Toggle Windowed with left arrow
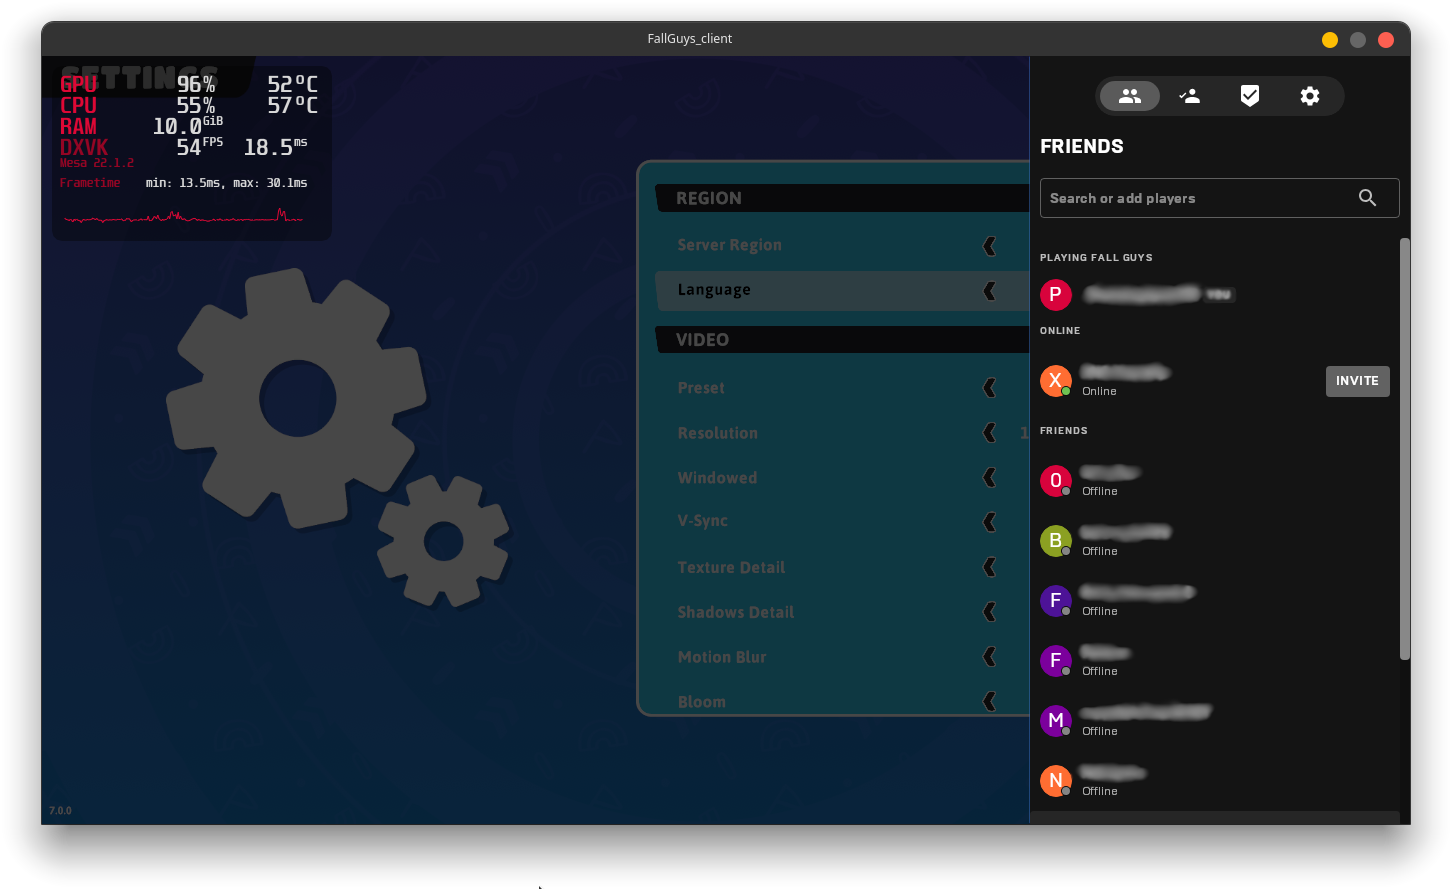 pos(989,478)
